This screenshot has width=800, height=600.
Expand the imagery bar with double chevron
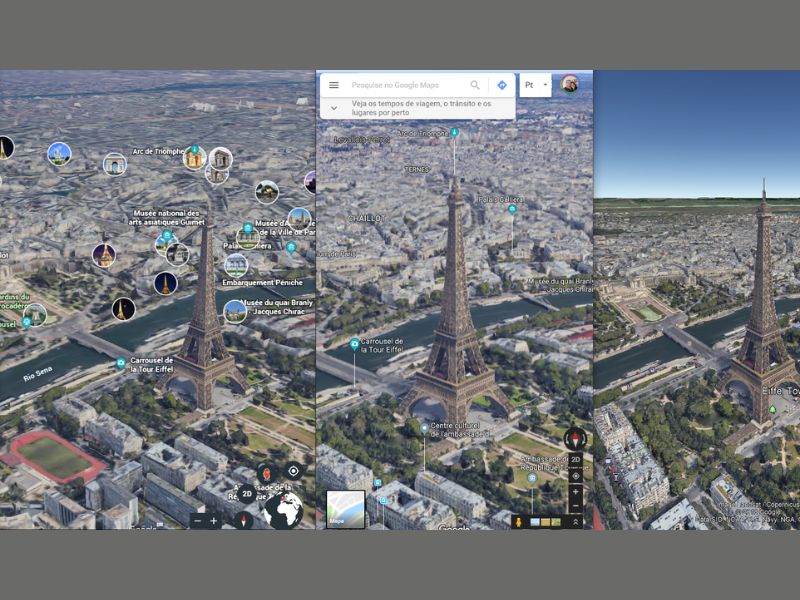(575, 522)
